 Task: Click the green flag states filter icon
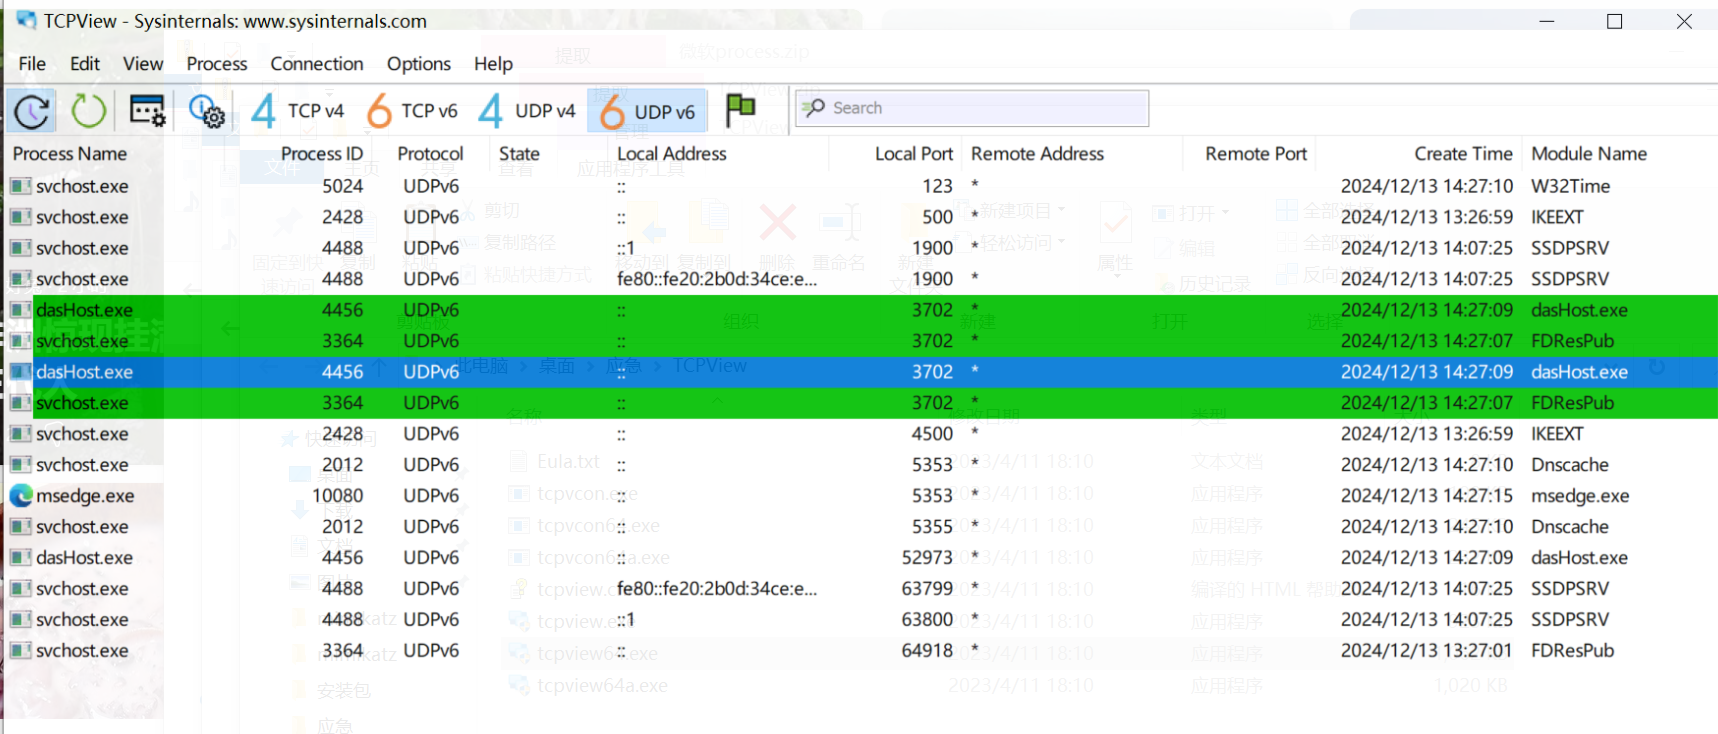point(740,109)
